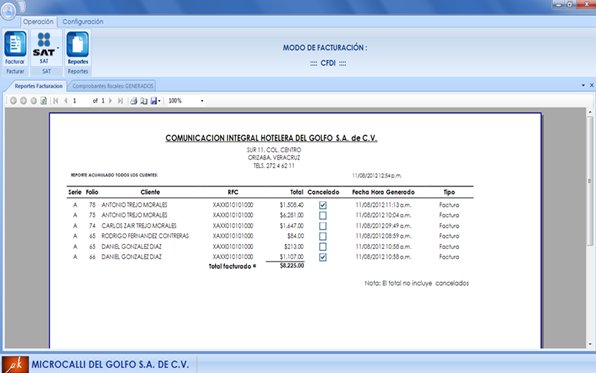The height and width of the screenshot is (373, 596).
Task: Switch to print layout view
Action: (144, 101)
